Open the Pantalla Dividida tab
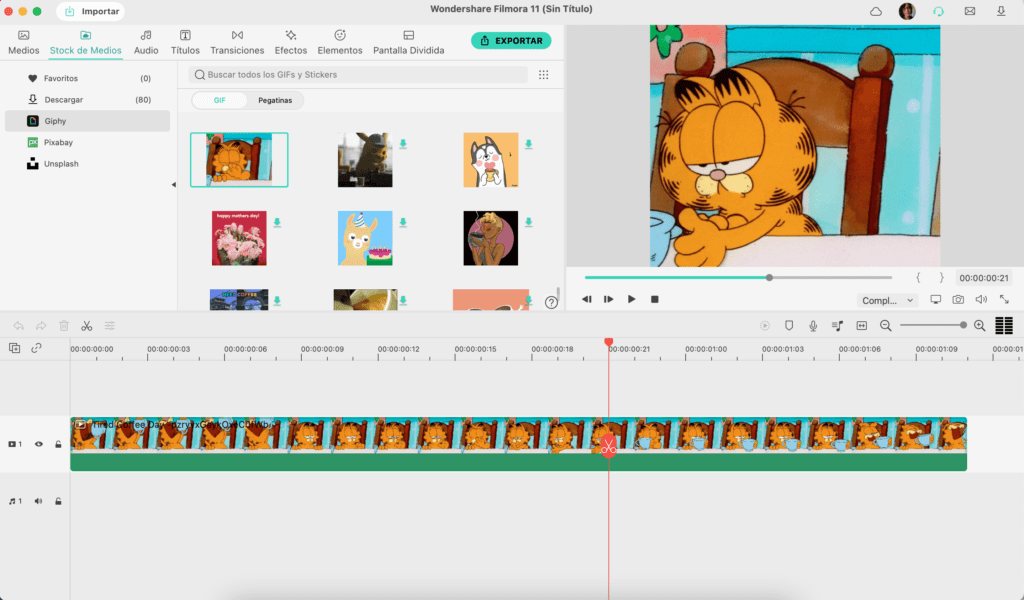1024x600 pixels. coord(409,42)
